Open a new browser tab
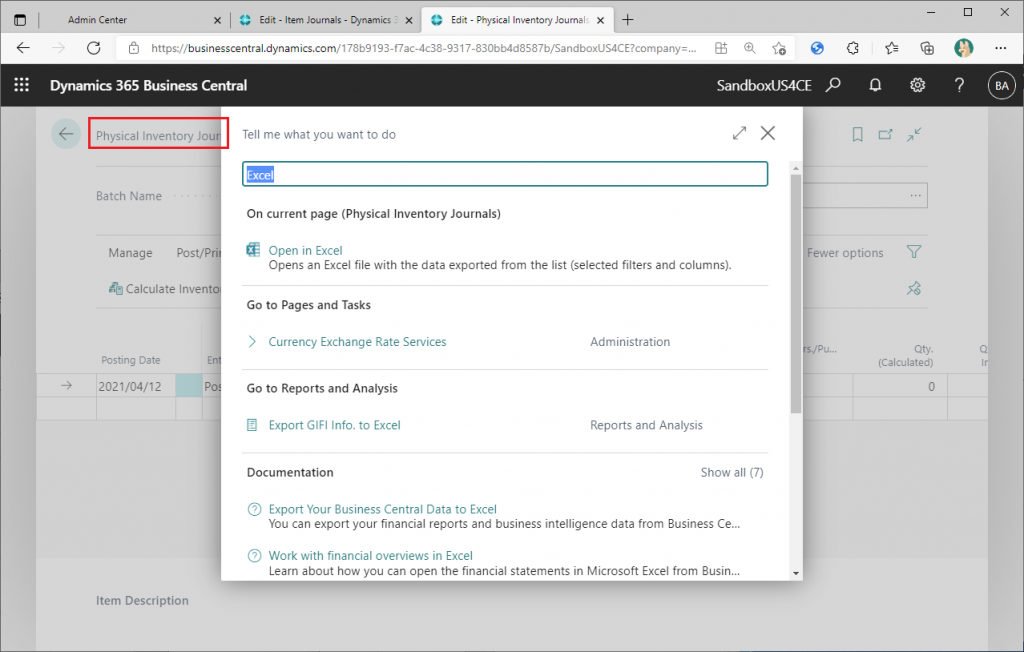 click(628, 20)
